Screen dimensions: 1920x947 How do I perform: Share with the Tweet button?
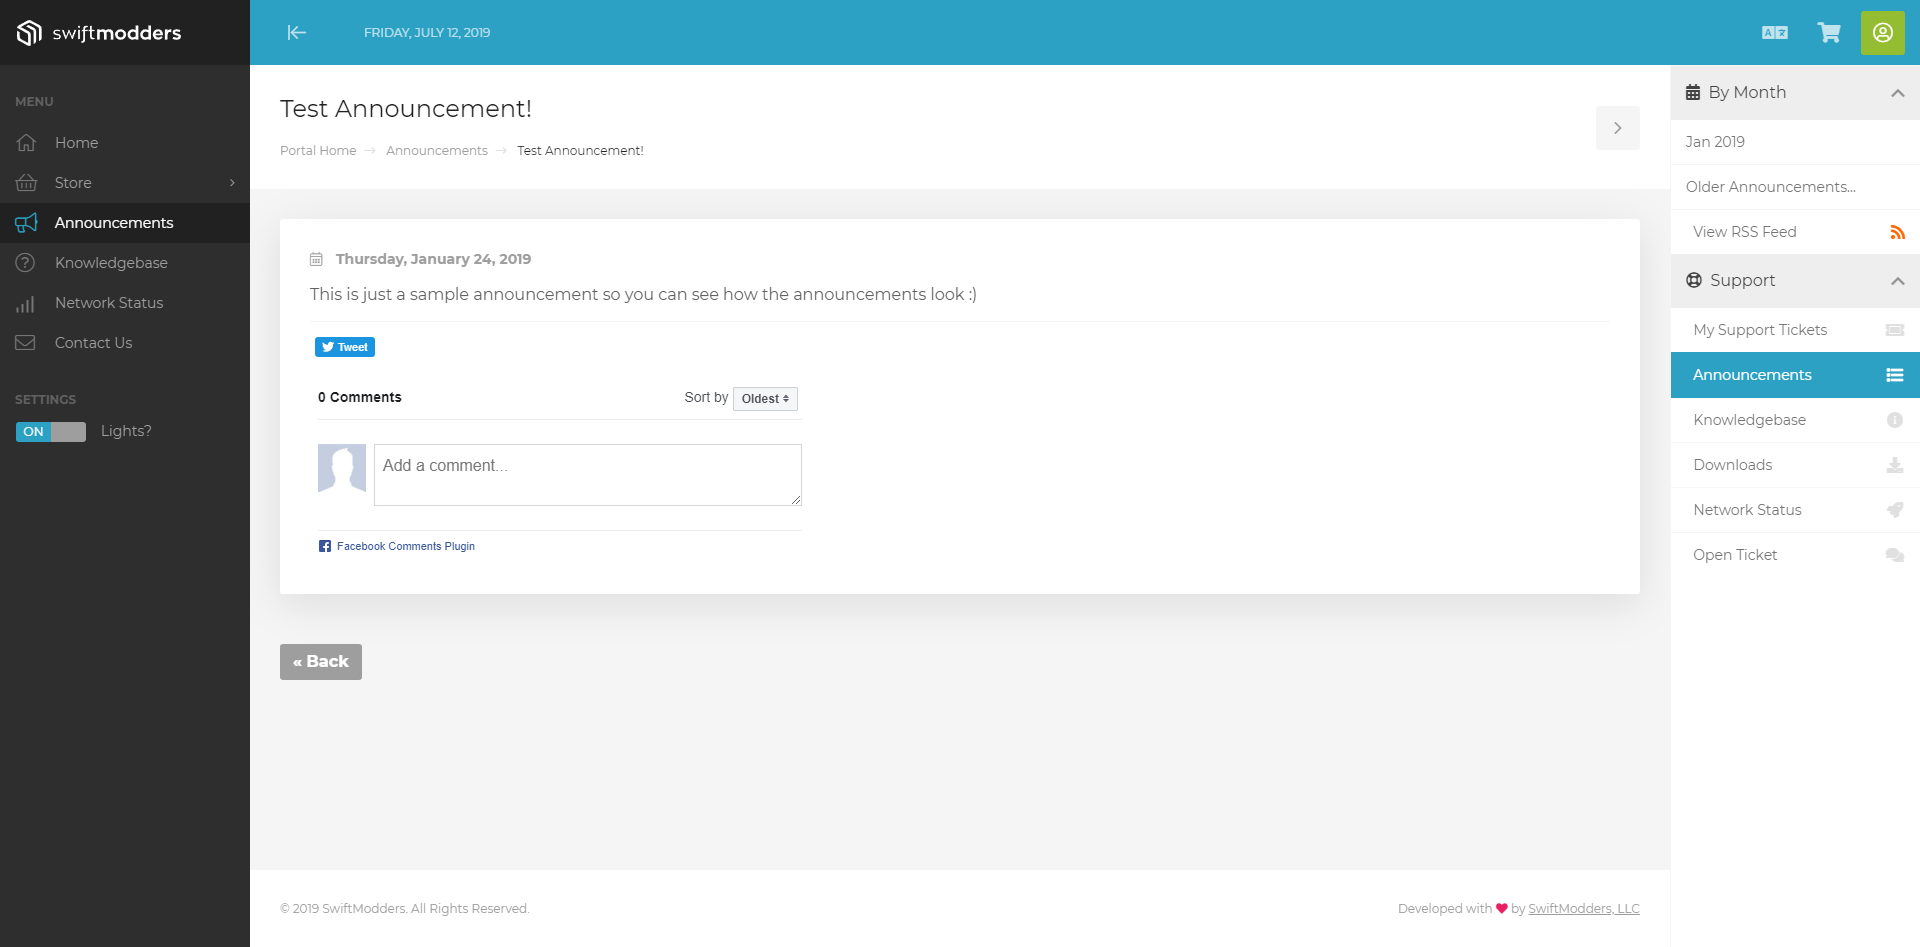click(345, 347)
